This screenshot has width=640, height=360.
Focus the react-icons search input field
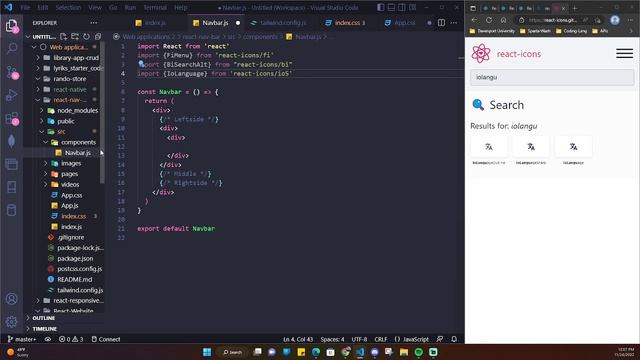[552, 77]
